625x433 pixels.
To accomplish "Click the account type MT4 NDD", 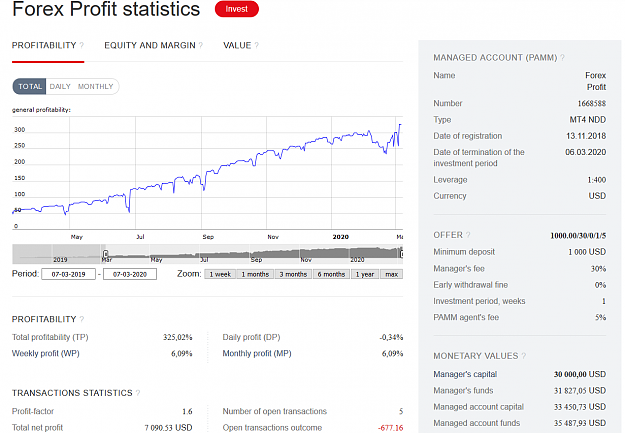I will [x=588, y=120].
